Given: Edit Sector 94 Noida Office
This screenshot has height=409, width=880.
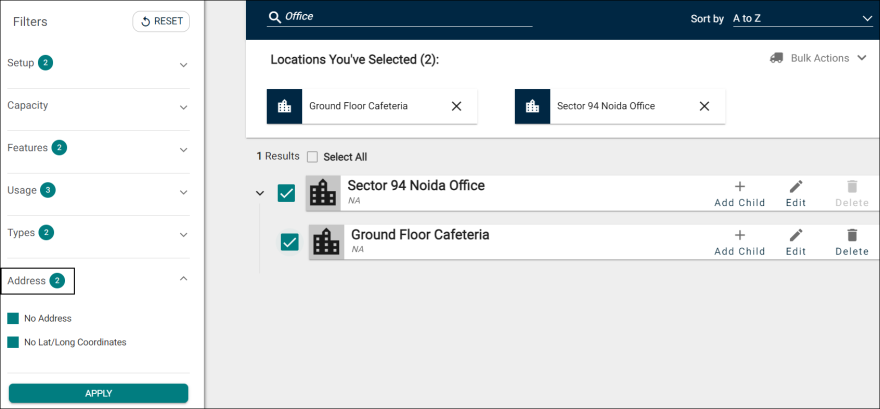Looking at the screenshot, I should point(796,194).
